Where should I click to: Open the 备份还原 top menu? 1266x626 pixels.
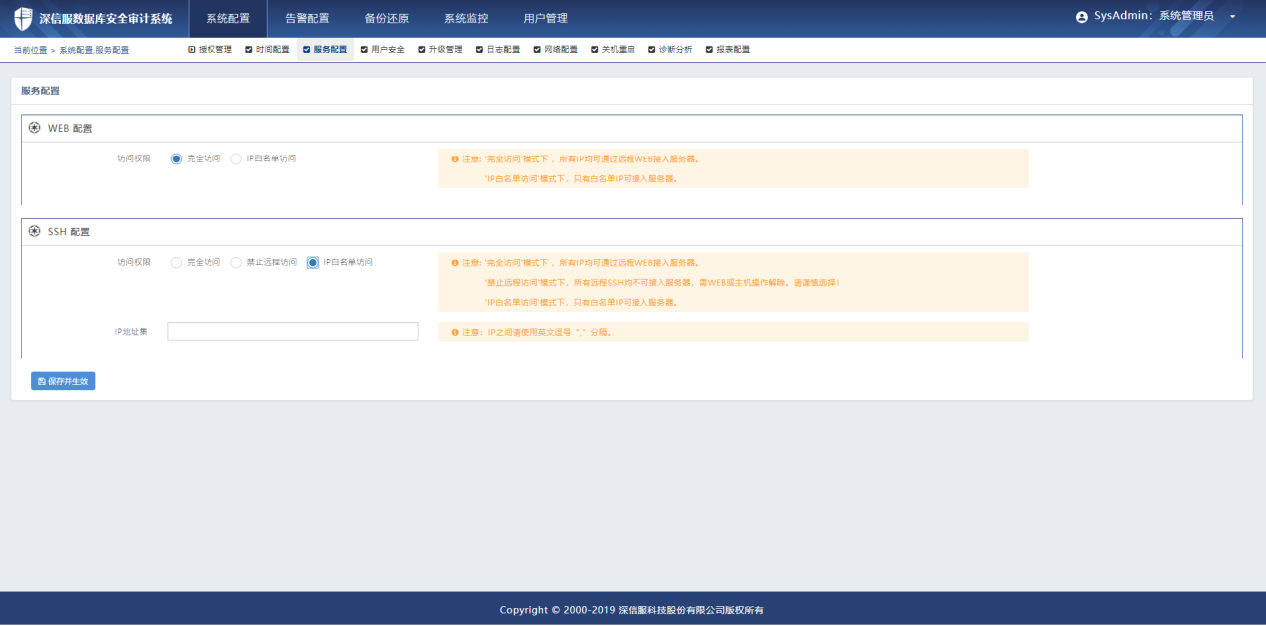pyautogui.click(x=386, y=18)
